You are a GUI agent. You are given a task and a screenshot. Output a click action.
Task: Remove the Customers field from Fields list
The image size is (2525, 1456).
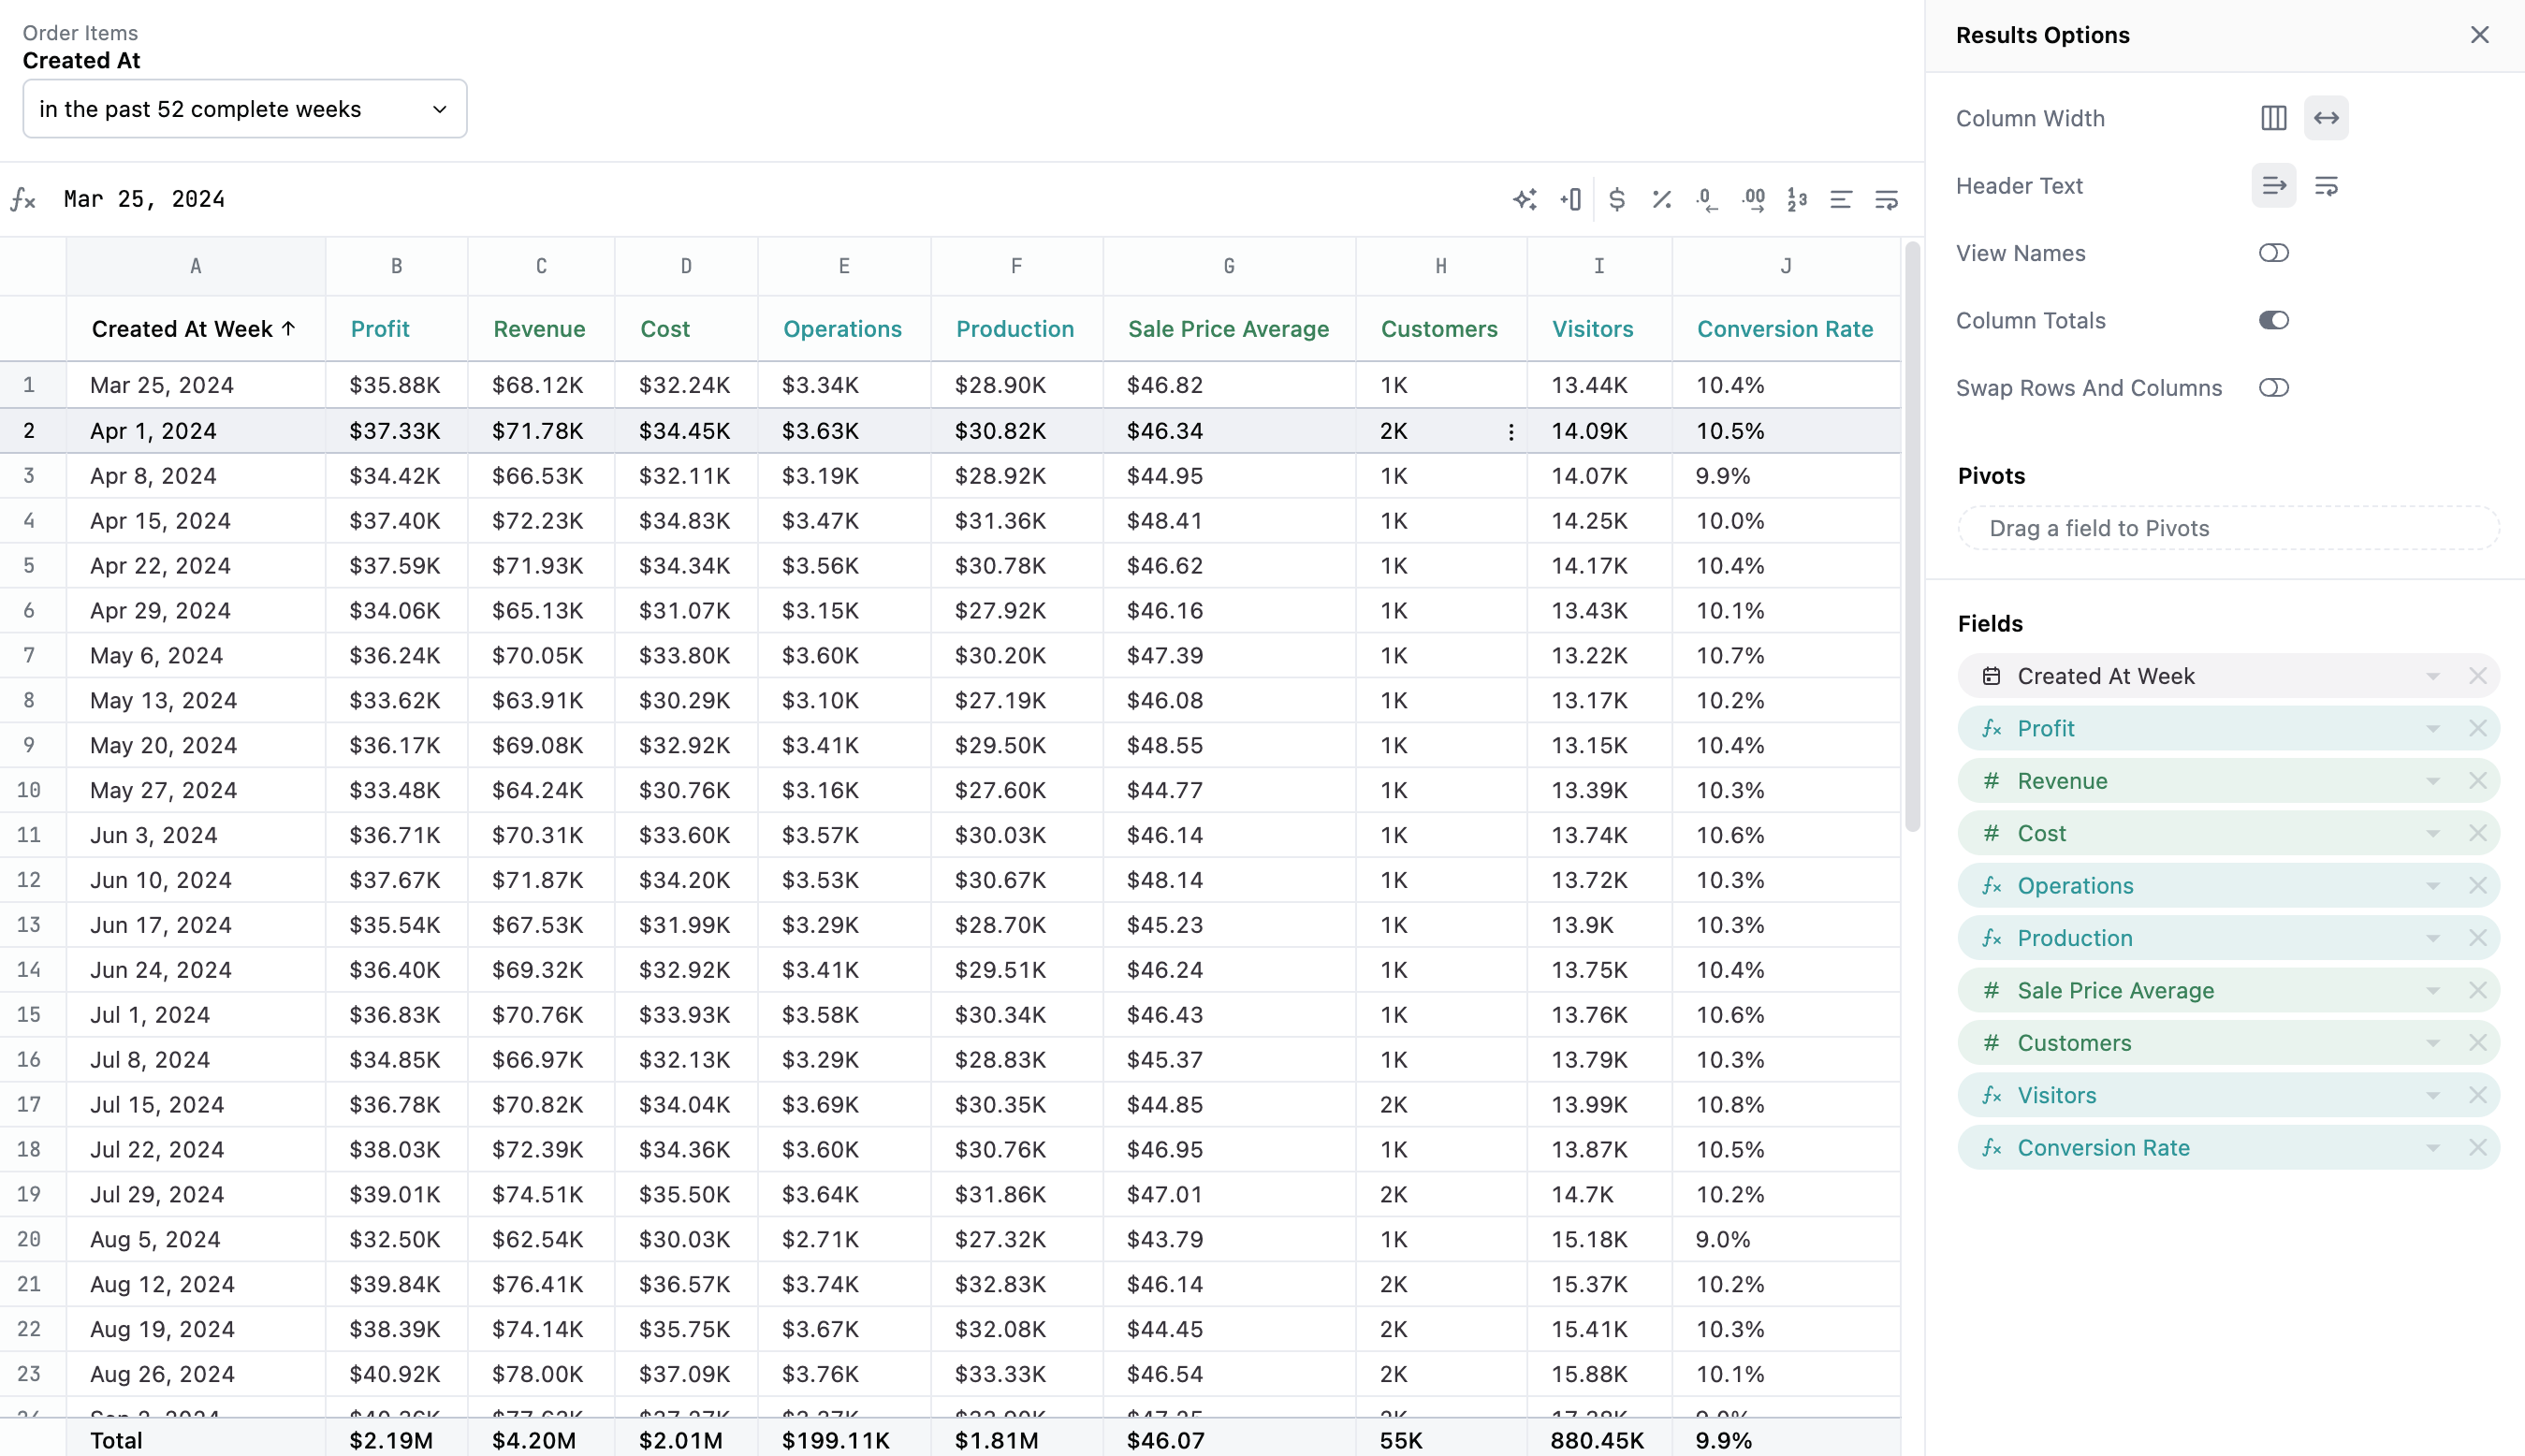(2477, 1043)
